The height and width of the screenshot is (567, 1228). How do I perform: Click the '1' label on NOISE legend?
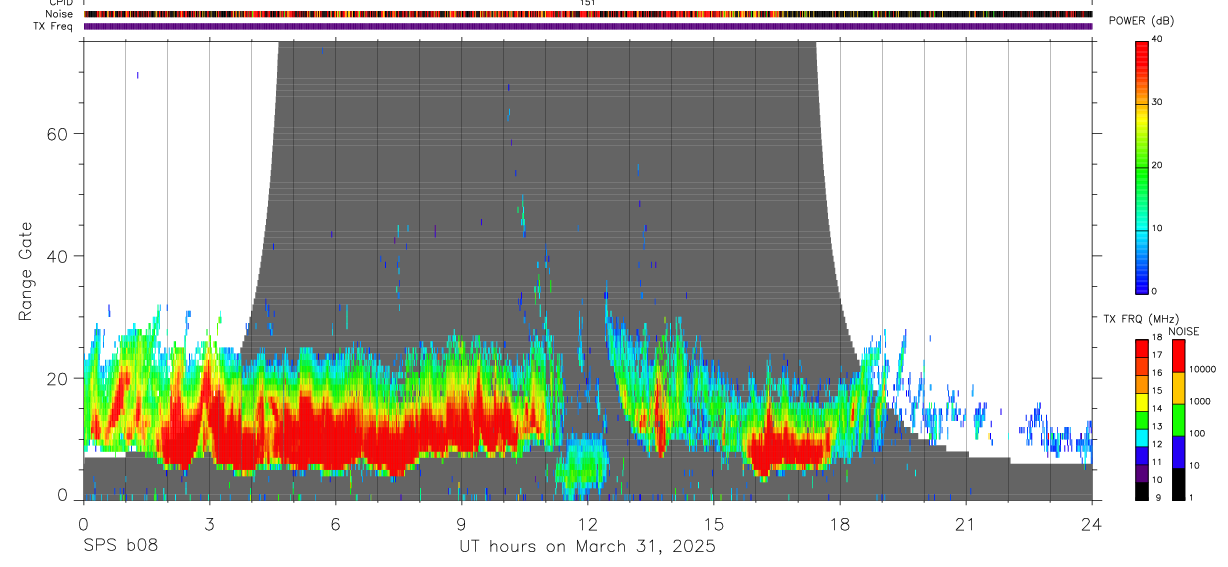(1191, 497)
